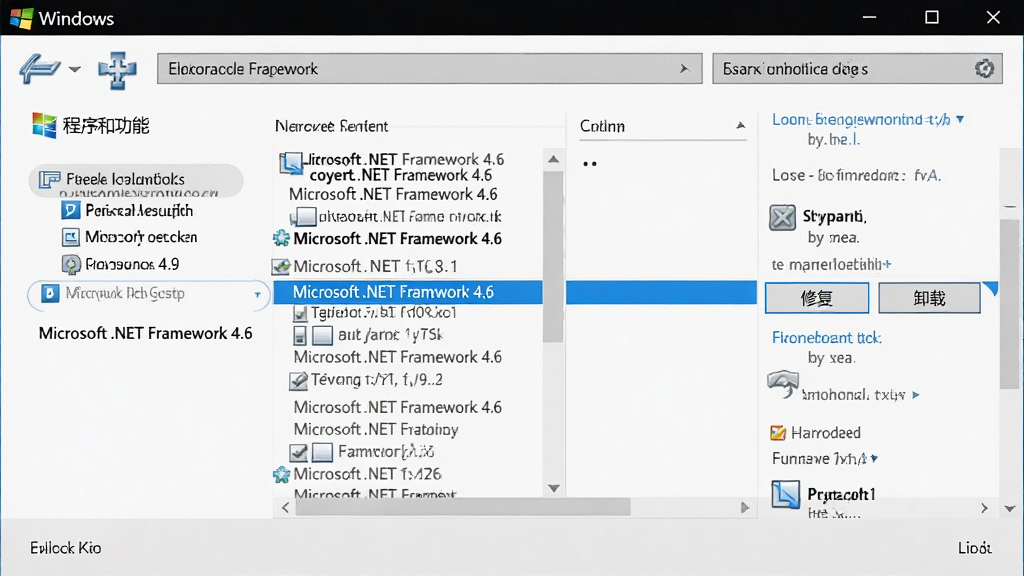
Task: Click the arrow at address bar end
Action: pyautogui.click(x=684, y=69)
